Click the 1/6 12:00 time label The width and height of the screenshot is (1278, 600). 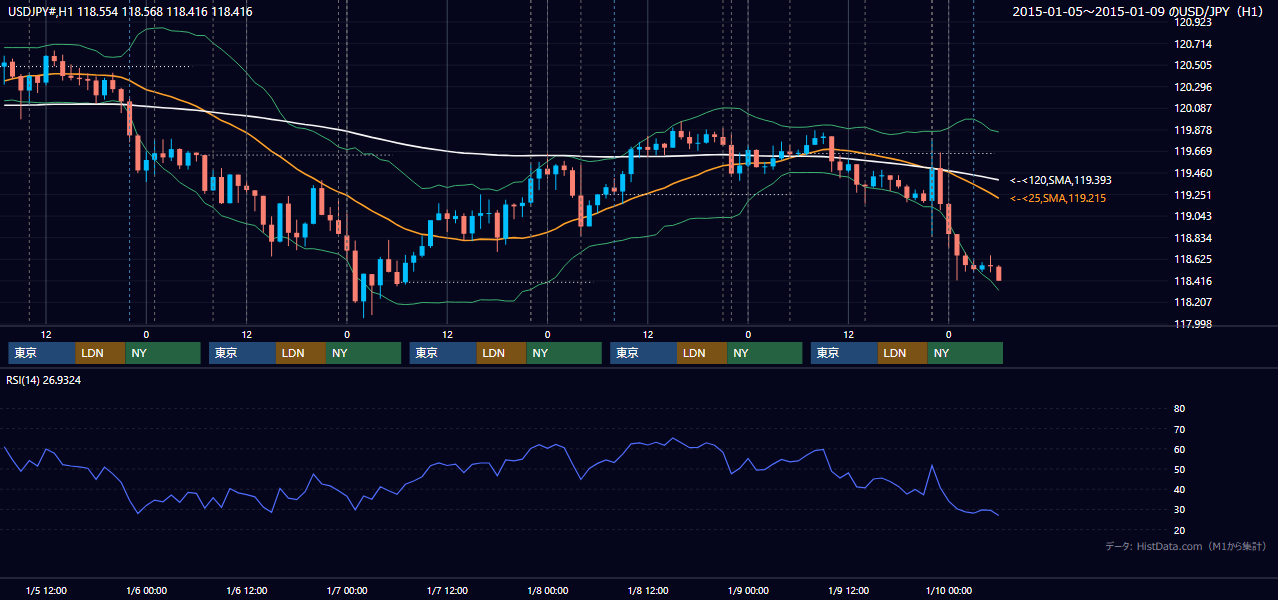coord(246,591)
